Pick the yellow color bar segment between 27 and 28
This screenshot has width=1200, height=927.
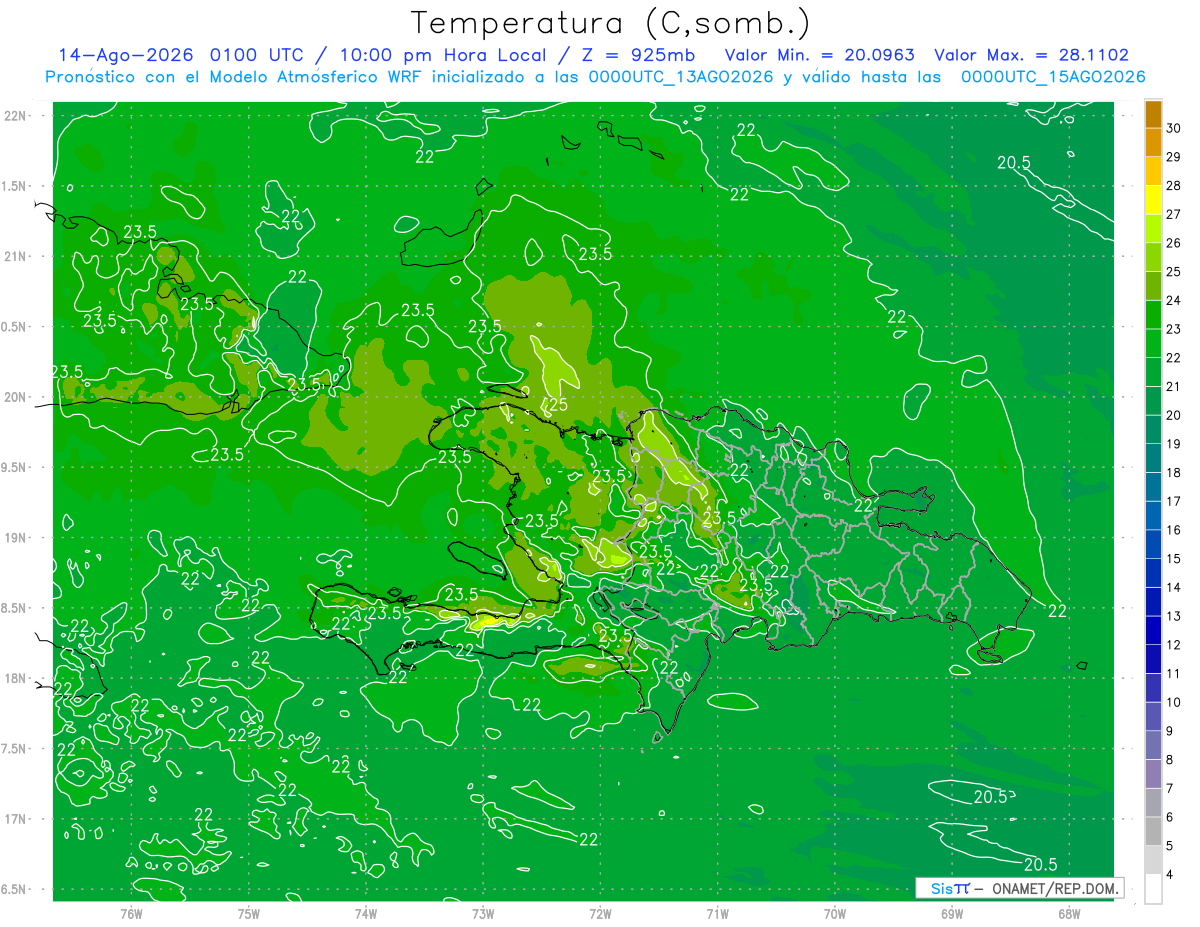pyautogui.click(x=1153, y=200)
